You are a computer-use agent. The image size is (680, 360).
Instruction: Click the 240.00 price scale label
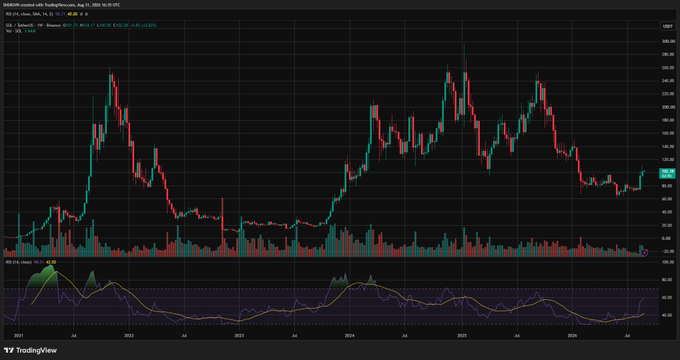(667, 81)
